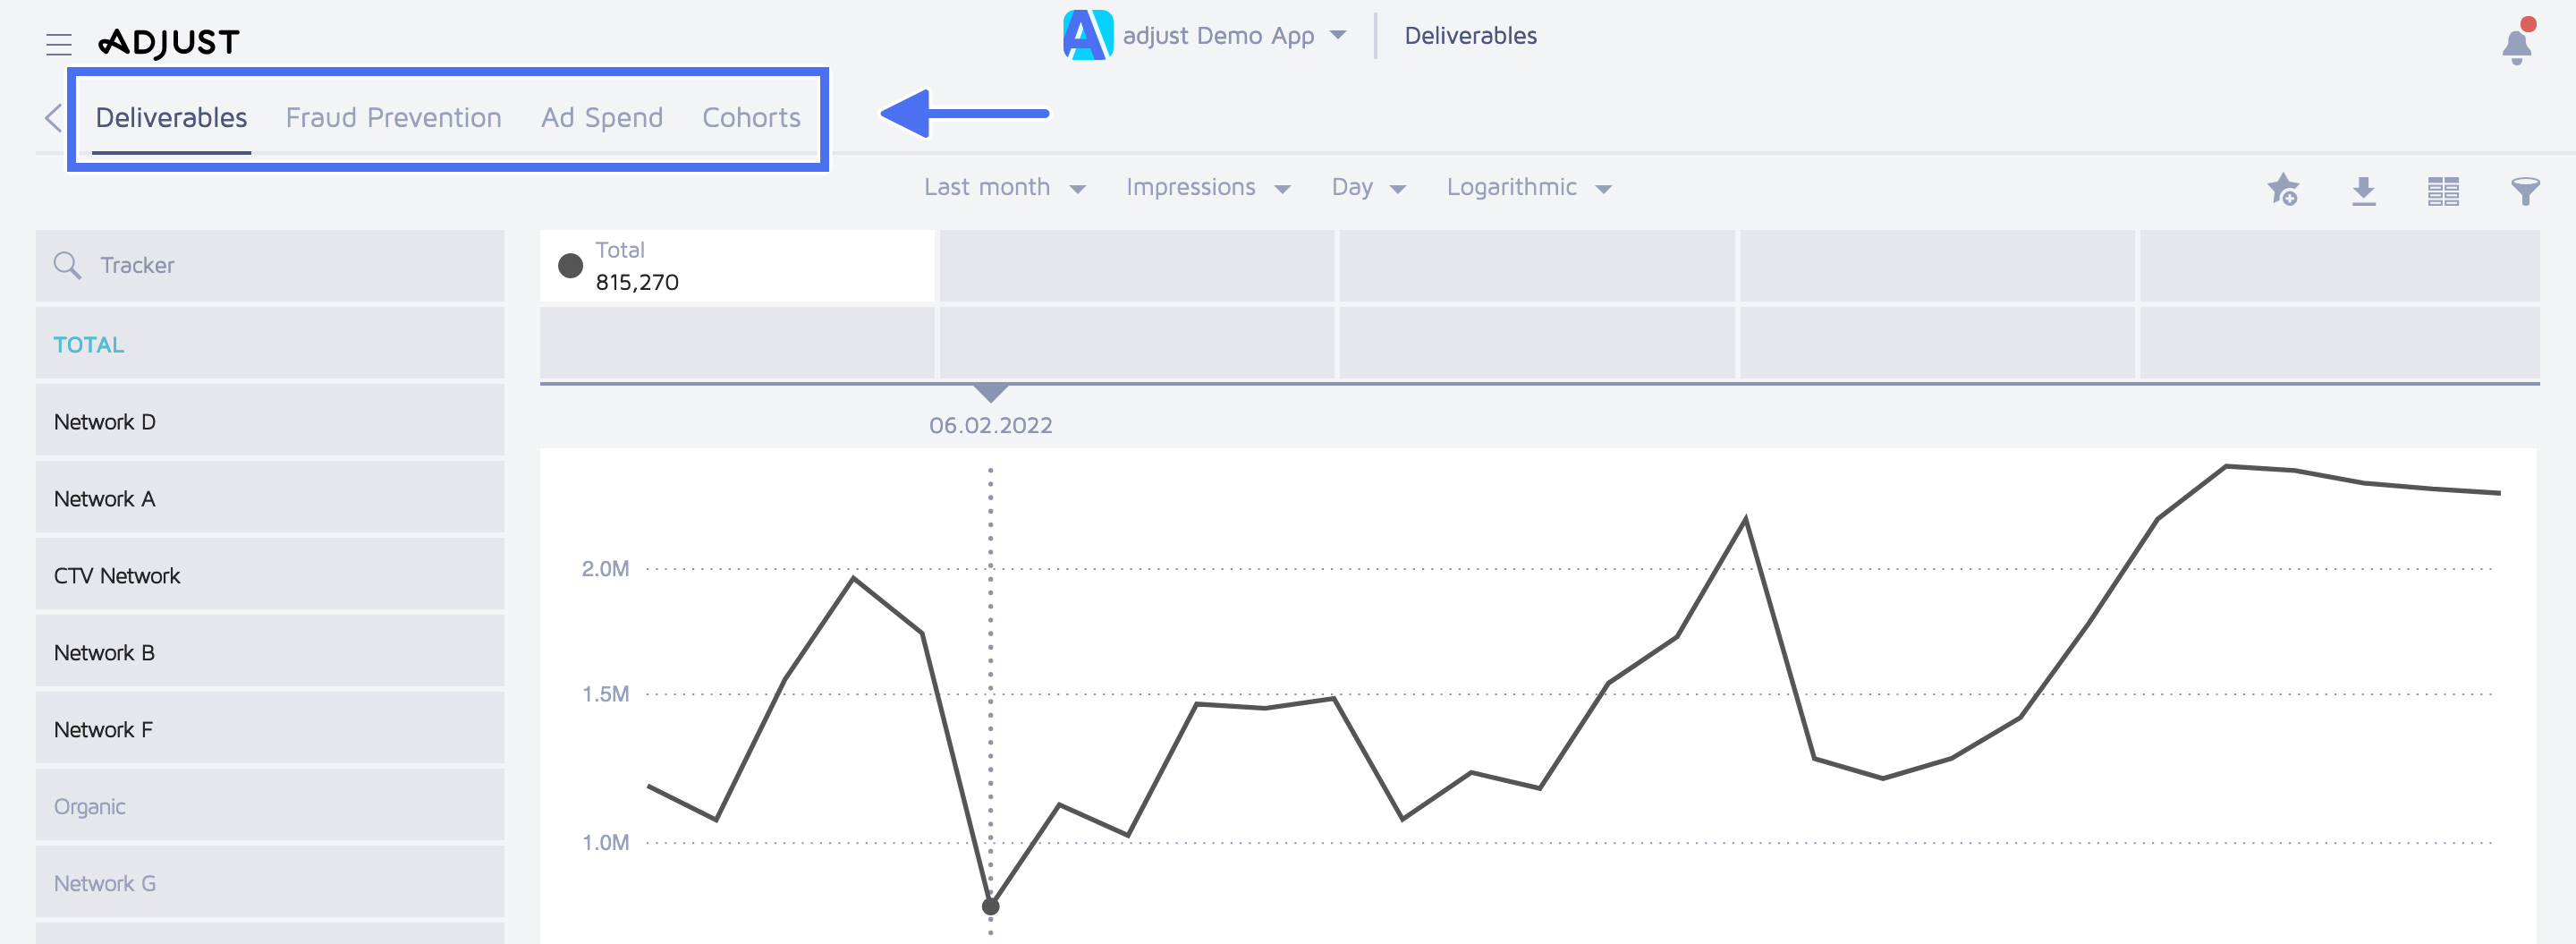Focus the Tracker search field
Image resolution: width=2576 pixels, height=944 pixels.
tap(270, 265)
